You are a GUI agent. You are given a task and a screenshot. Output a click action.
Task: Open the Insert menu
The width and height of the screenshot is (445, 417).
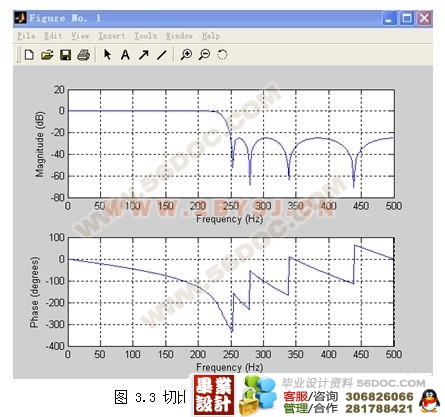coord(112,36)
